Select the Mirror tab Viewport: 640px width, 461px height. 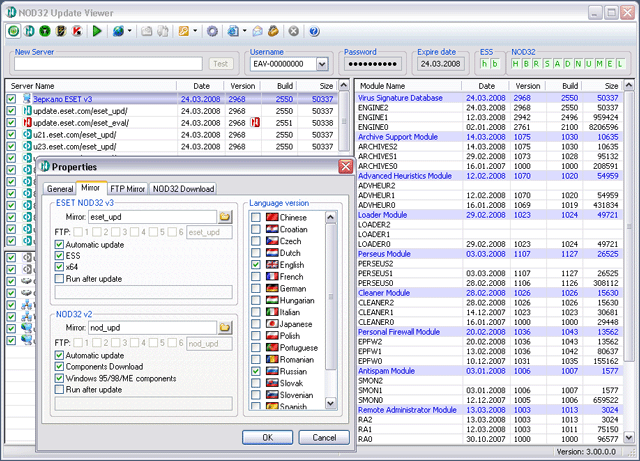tap(91, 187)
